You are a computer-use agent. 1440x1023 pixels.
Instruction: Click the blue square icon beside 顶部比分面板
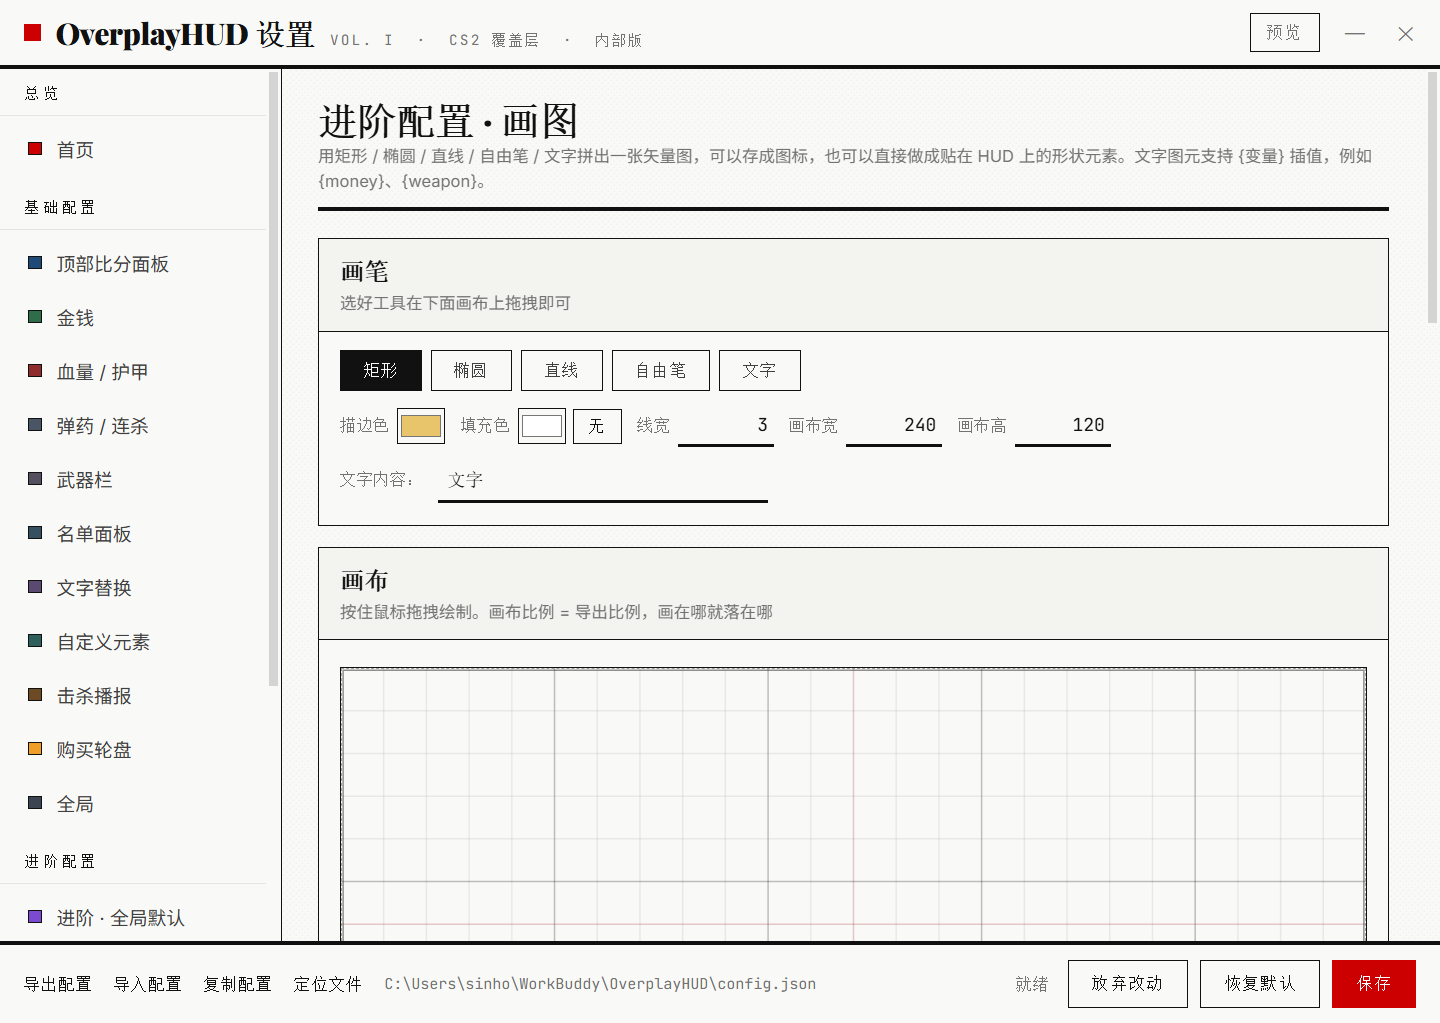[35, 263]
